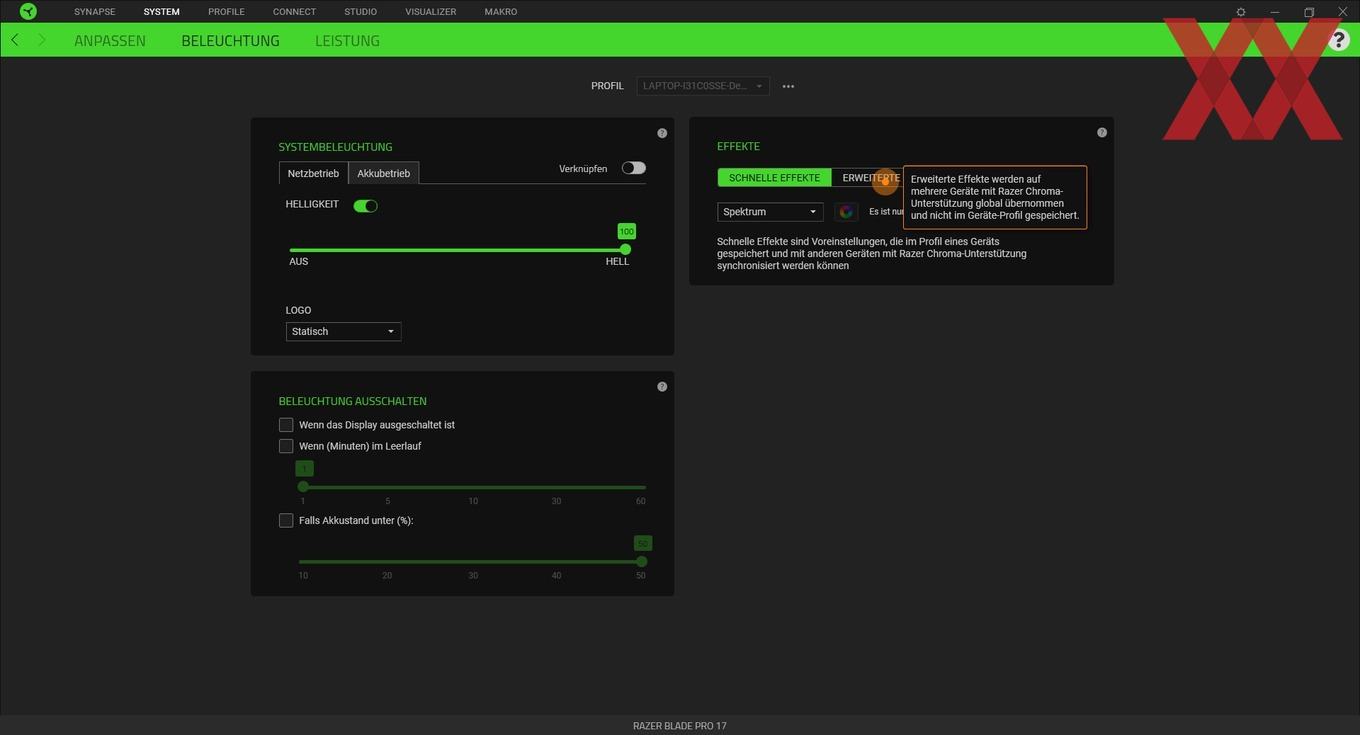Screen dimensions: 1360x735
Task: Select the Akkubetrieb tab
Action: pyautogui.click(x=383, y=173)
